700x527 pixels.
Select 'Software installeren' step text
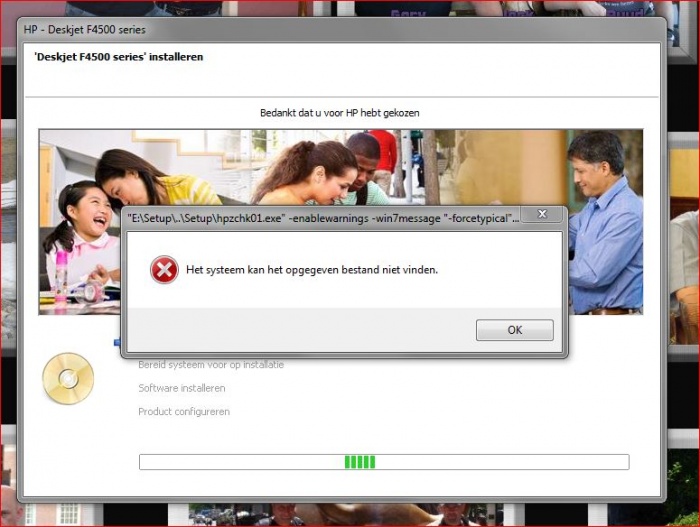point(182,388)
